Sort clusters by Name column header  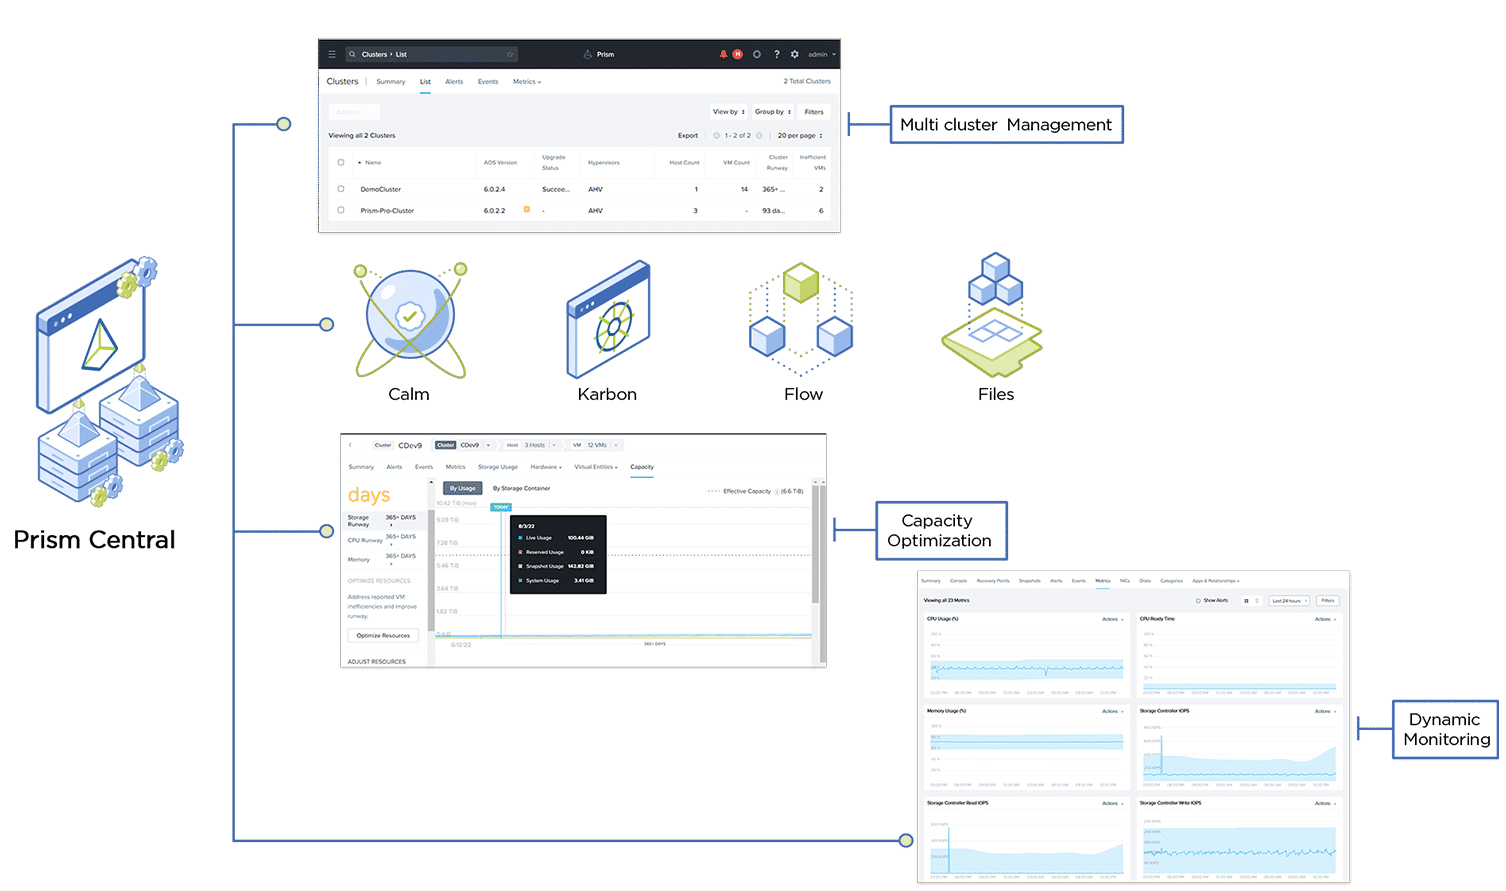(x=373, y=162)
